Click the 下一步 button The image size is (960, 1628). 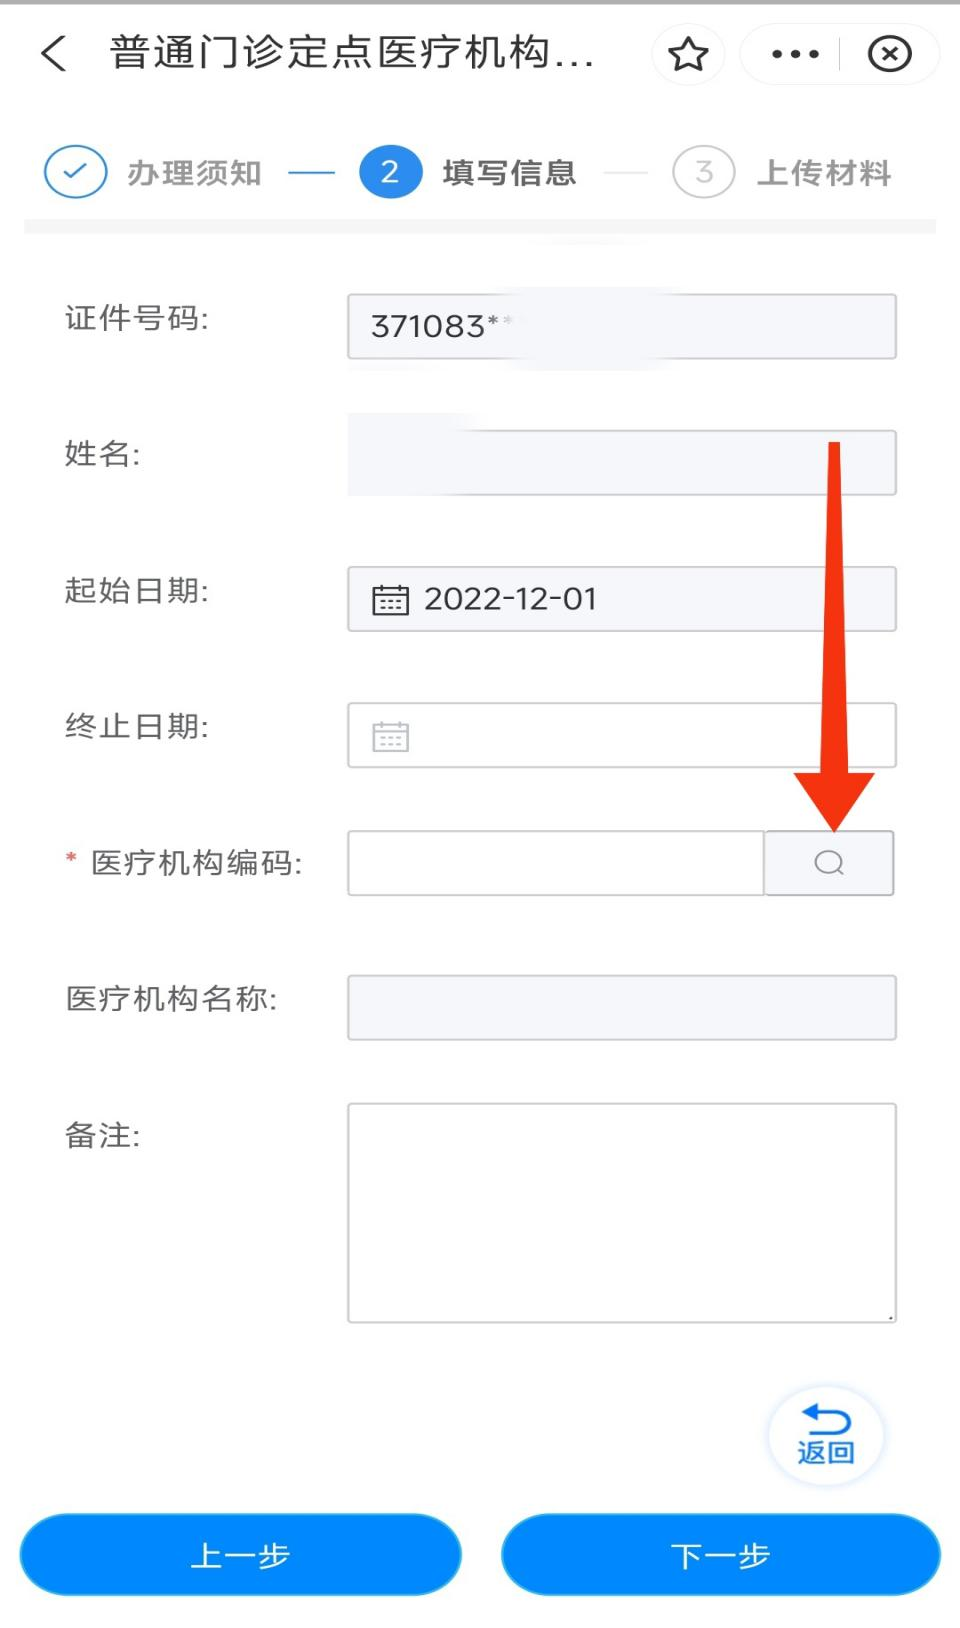(720, 1555)
